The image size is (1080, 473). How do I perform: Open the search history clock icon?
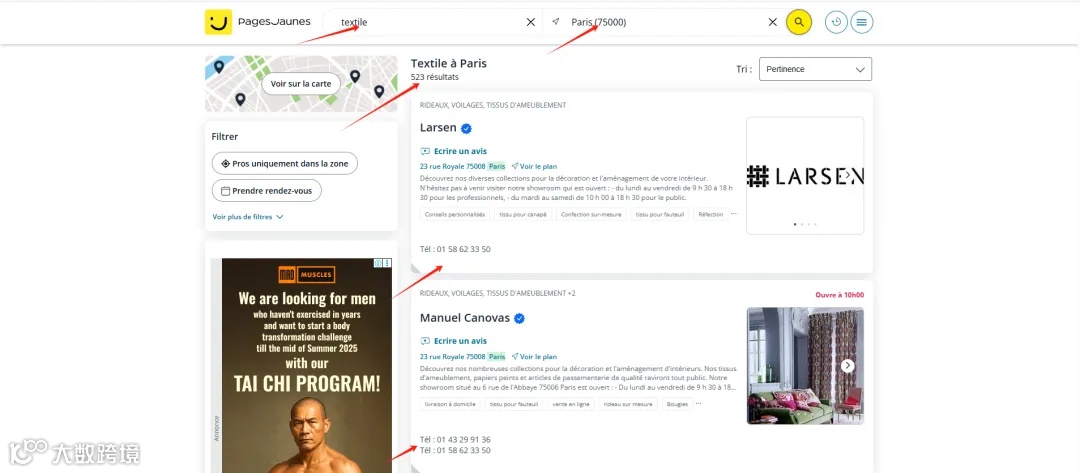[836, 22]
